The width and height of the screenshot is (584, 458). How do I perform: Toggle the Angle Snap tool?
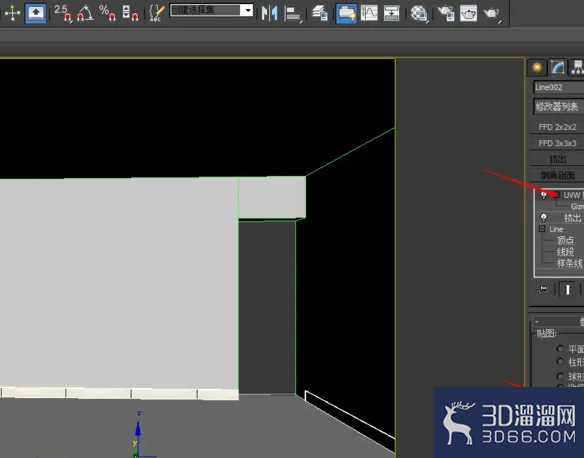(85, 13)
